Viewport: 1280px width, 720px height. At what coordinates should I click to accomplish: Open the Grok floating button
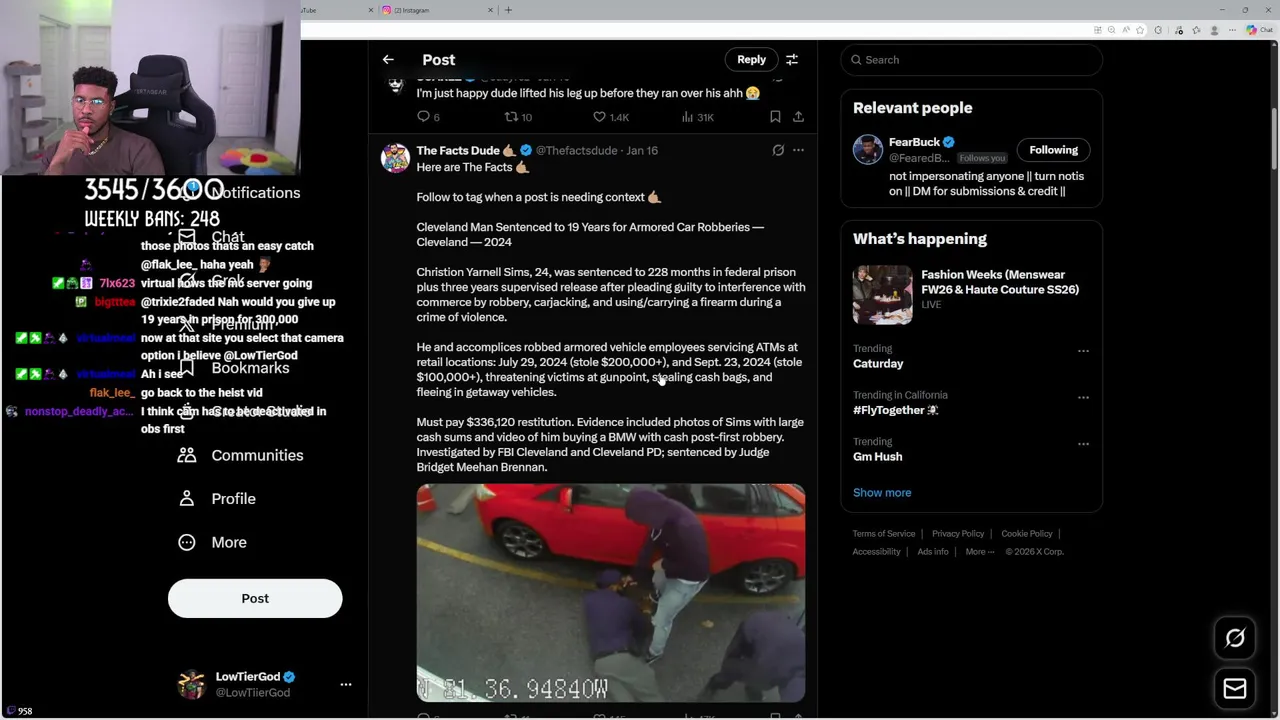(1235, 638)
